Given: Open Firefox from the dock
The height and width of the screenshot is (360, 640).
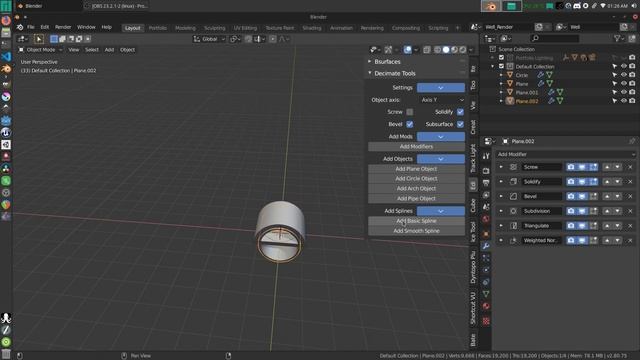Looking at the screenshot, I should point(6,20).
